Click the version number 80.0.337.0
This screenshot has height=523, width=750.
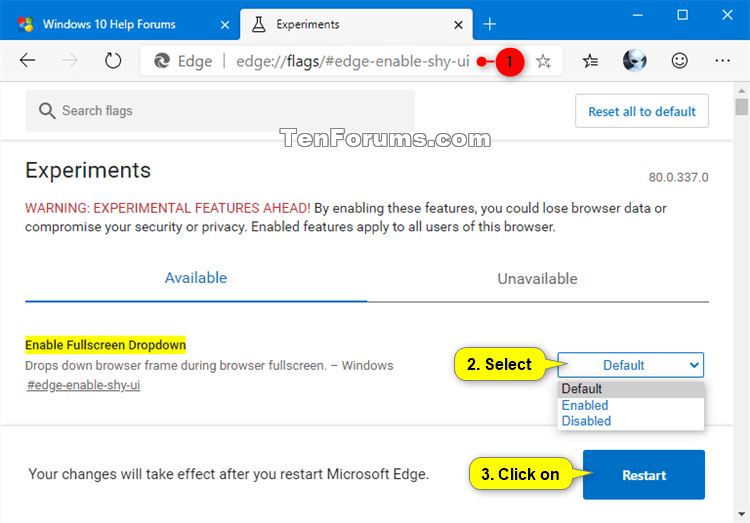678,178
